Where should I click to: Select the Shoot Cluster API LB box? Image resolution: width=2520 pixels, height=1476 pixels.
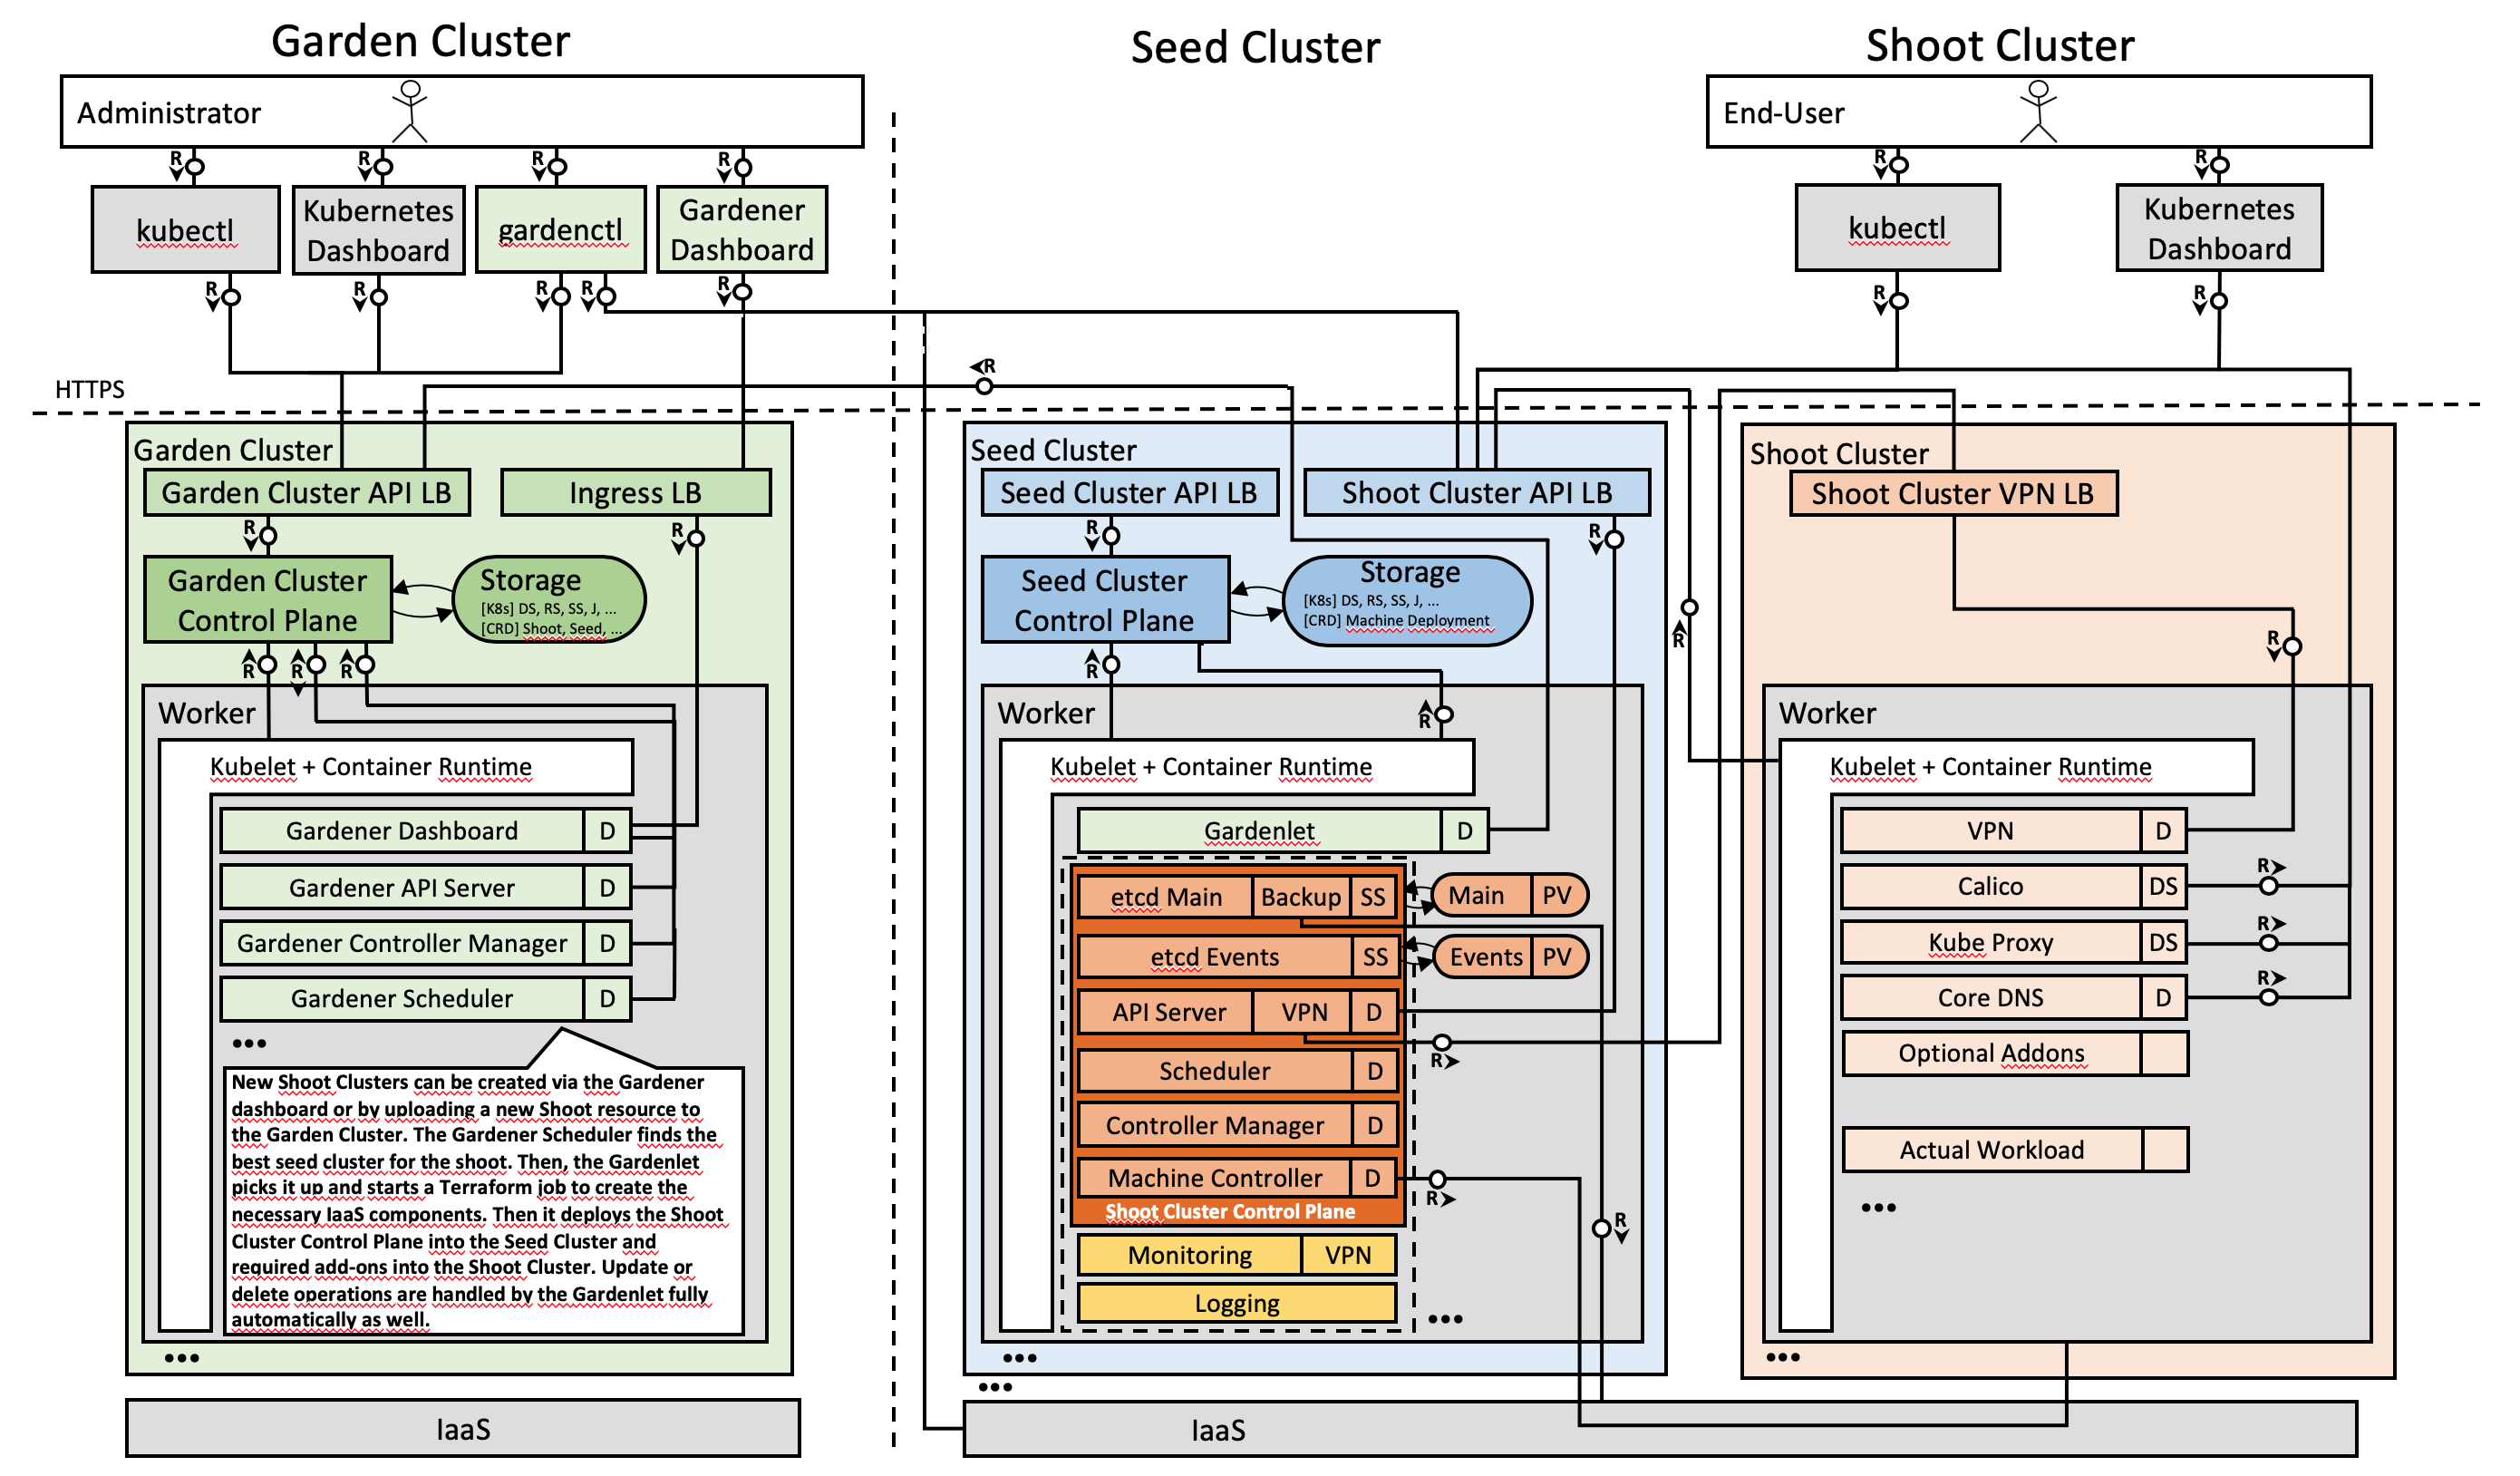click(1477, 493)
